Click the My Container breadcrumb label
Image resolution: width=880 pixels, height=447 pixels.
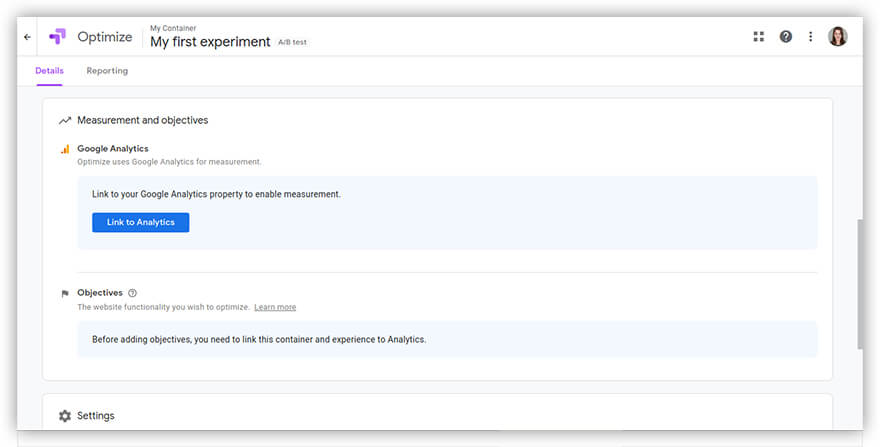[173, 28]
